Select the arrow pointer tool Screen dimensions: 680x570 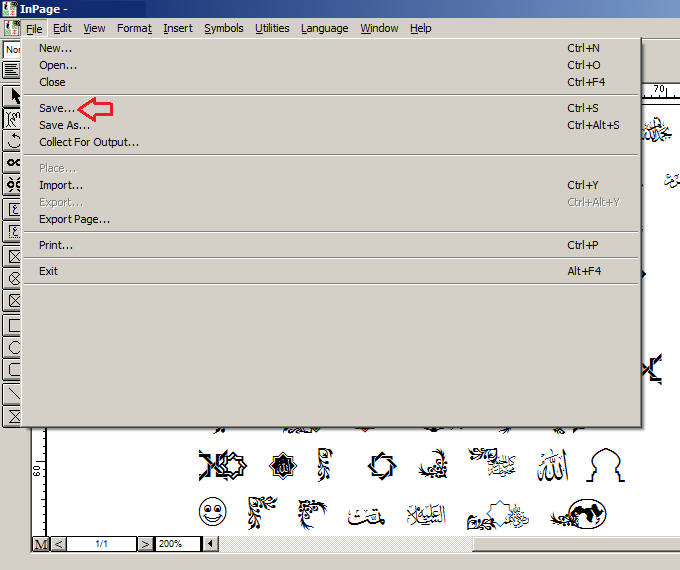[x=13, y=96]
